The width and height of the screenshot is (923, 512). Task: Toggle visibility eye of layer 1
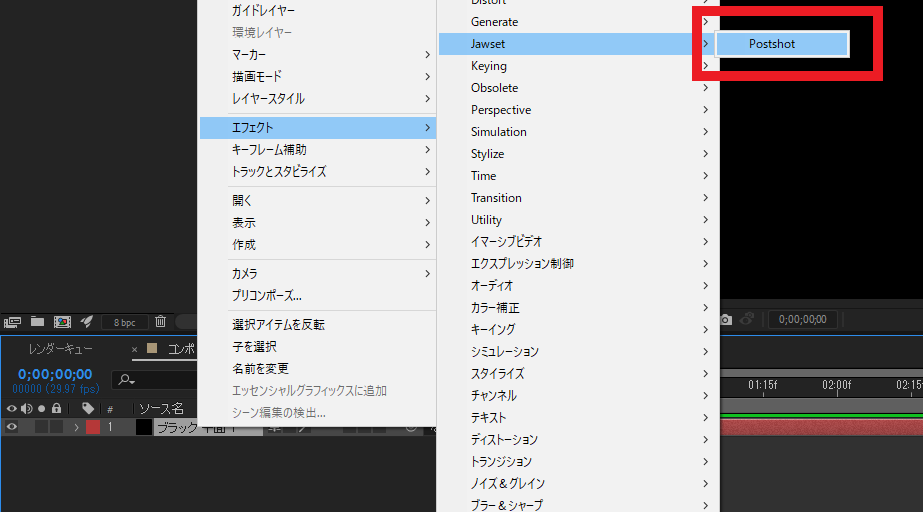[11, 427]
